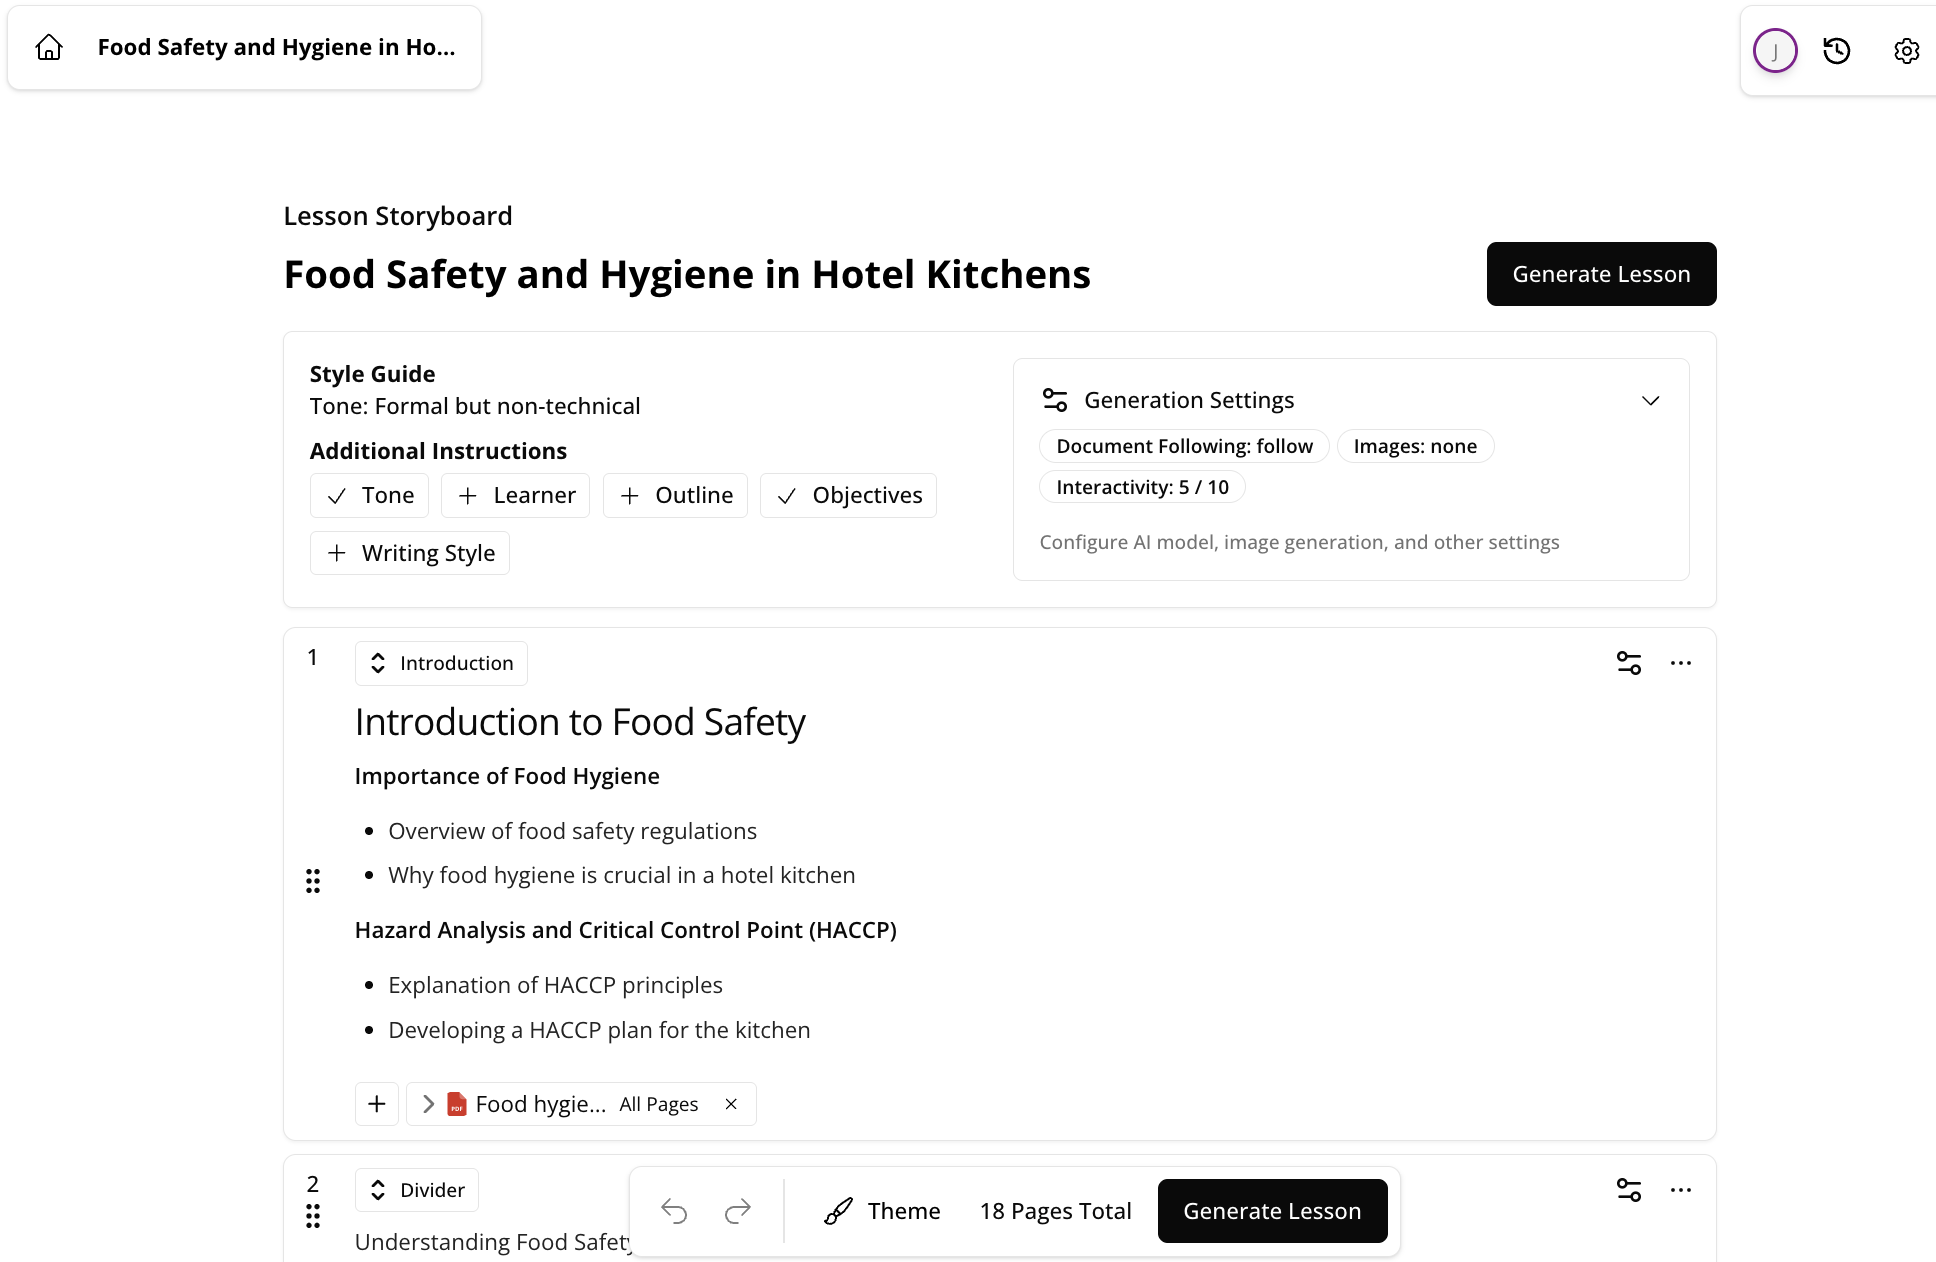The width and height of the screenshot is (1936, 1262).
Task: Open the Theme menu
Action: pos(882,1211)
